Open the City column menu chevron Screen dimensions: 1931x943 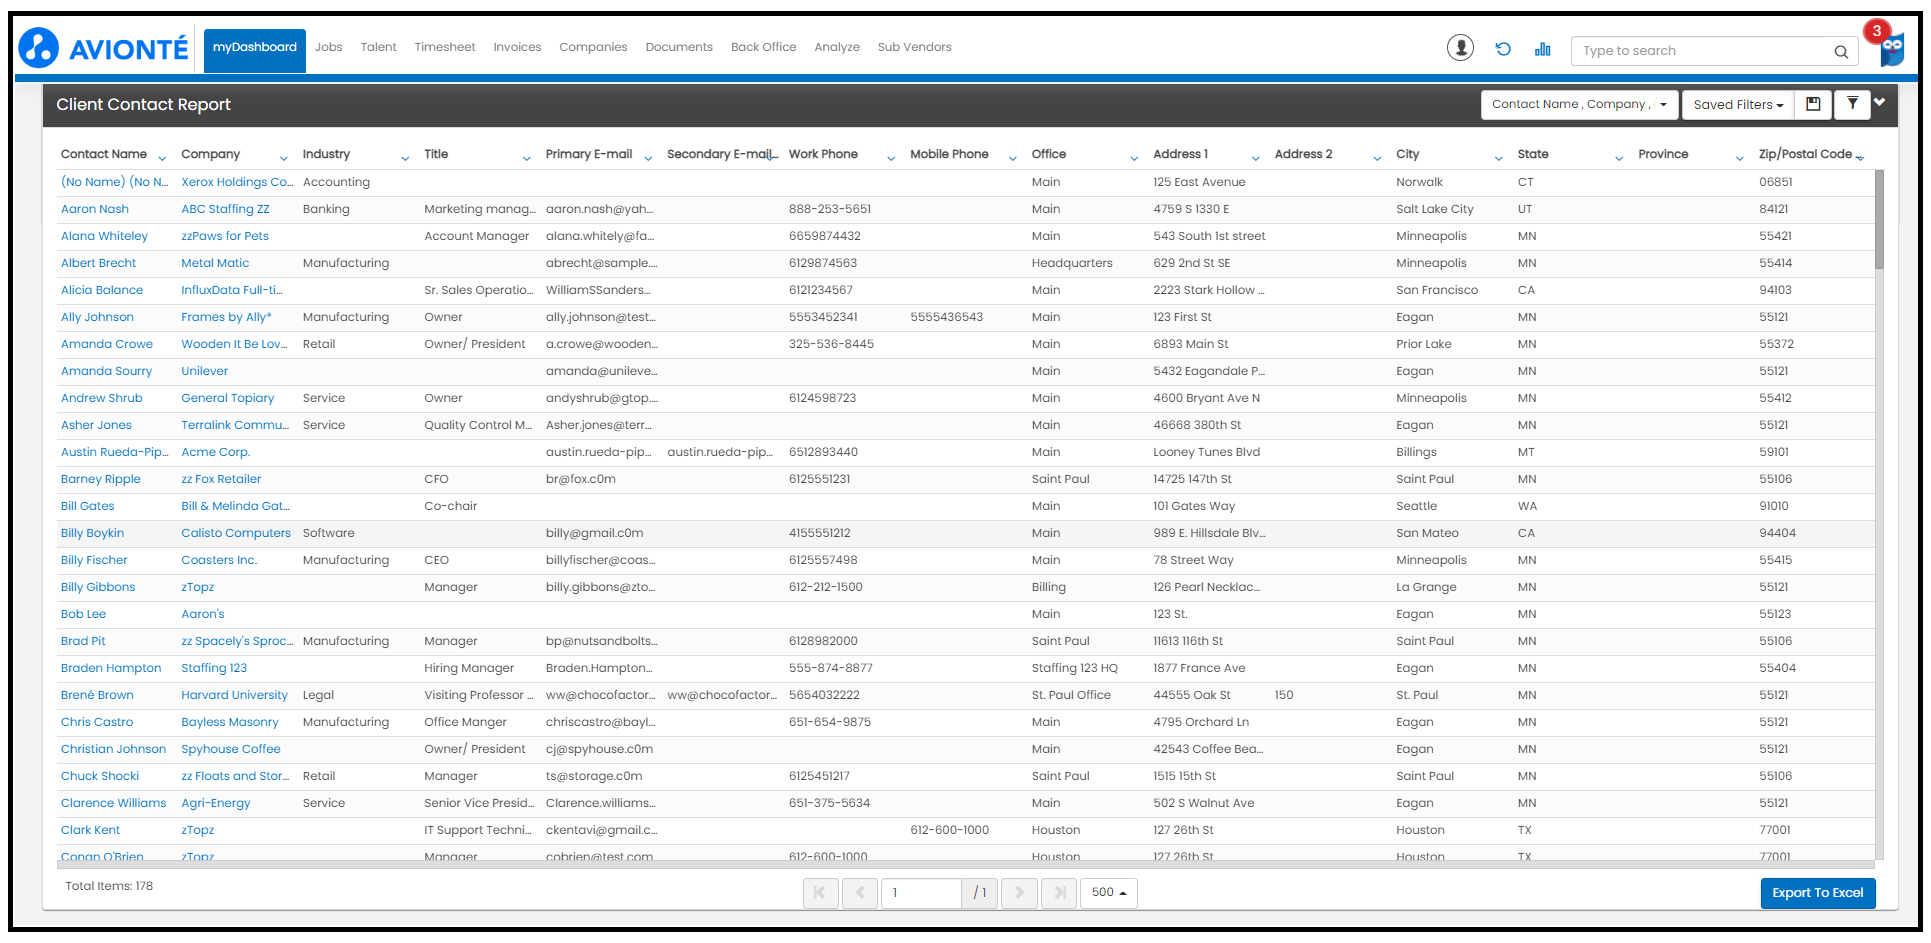pos(1499,158)
